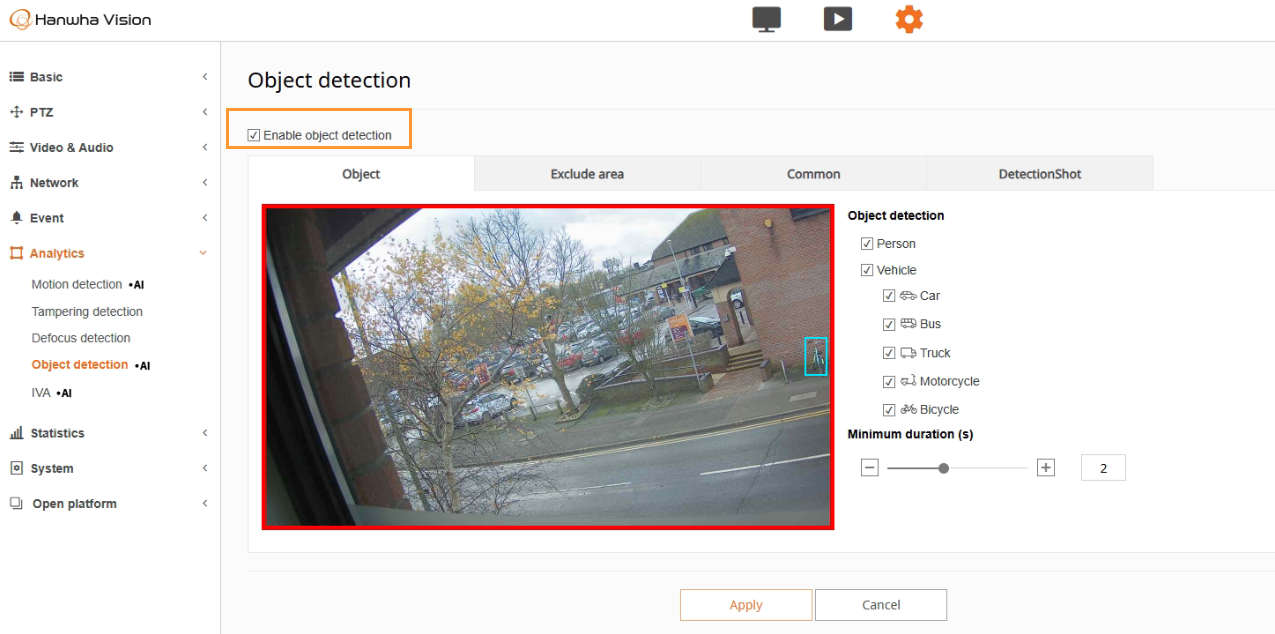Screen dimensions: 1275x634
Task: Click the Apply button
Action: click(746, 605)
